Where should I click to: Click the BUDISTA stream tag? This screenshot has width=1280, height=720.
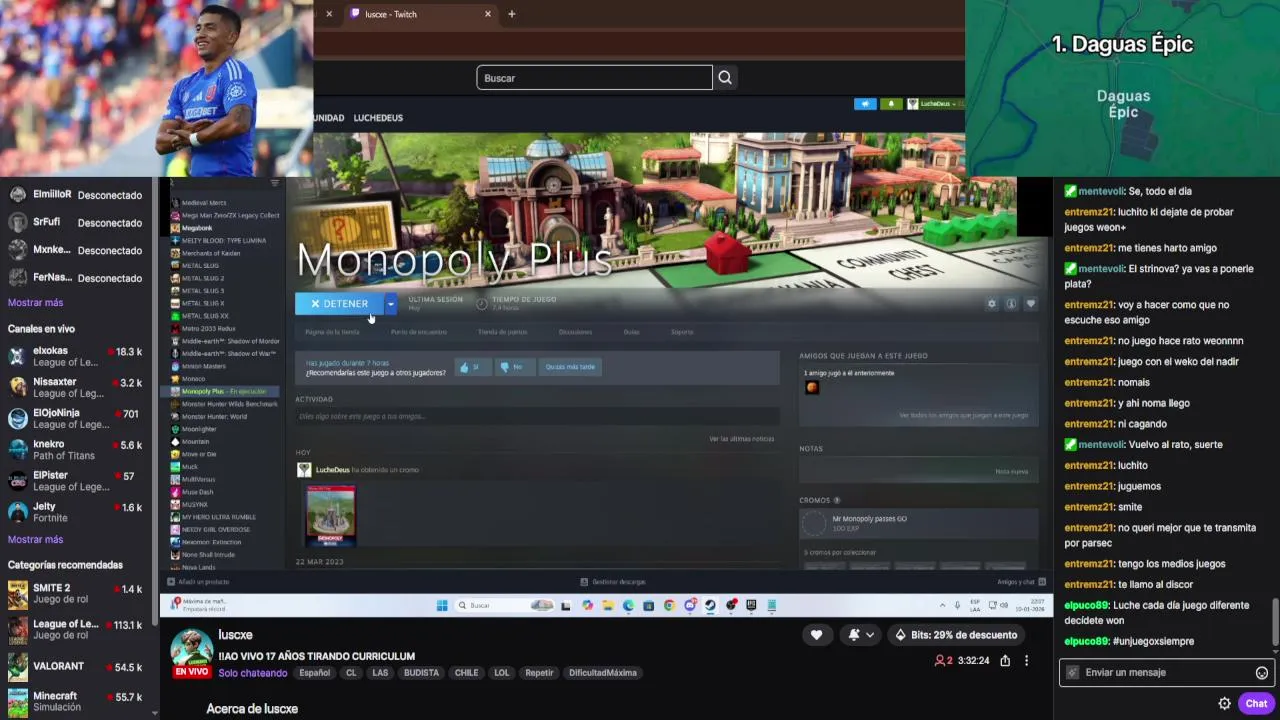click(x=421, y=673)
